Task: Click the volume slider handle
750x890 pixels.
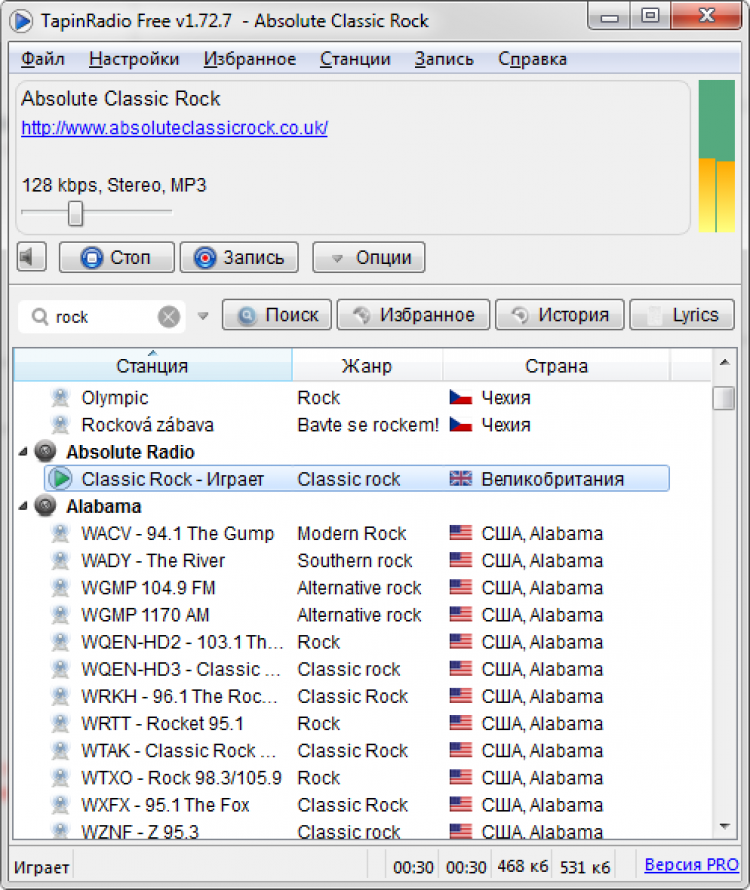Action: (75, 213)
